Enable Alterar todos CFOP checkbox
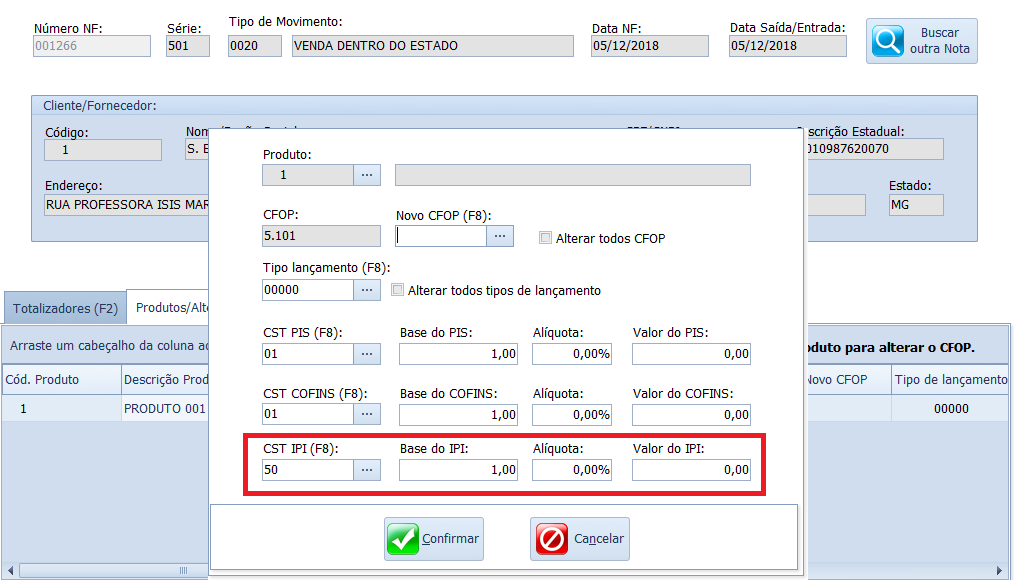This screenshot has width=1014, height=580. point(545,238)
